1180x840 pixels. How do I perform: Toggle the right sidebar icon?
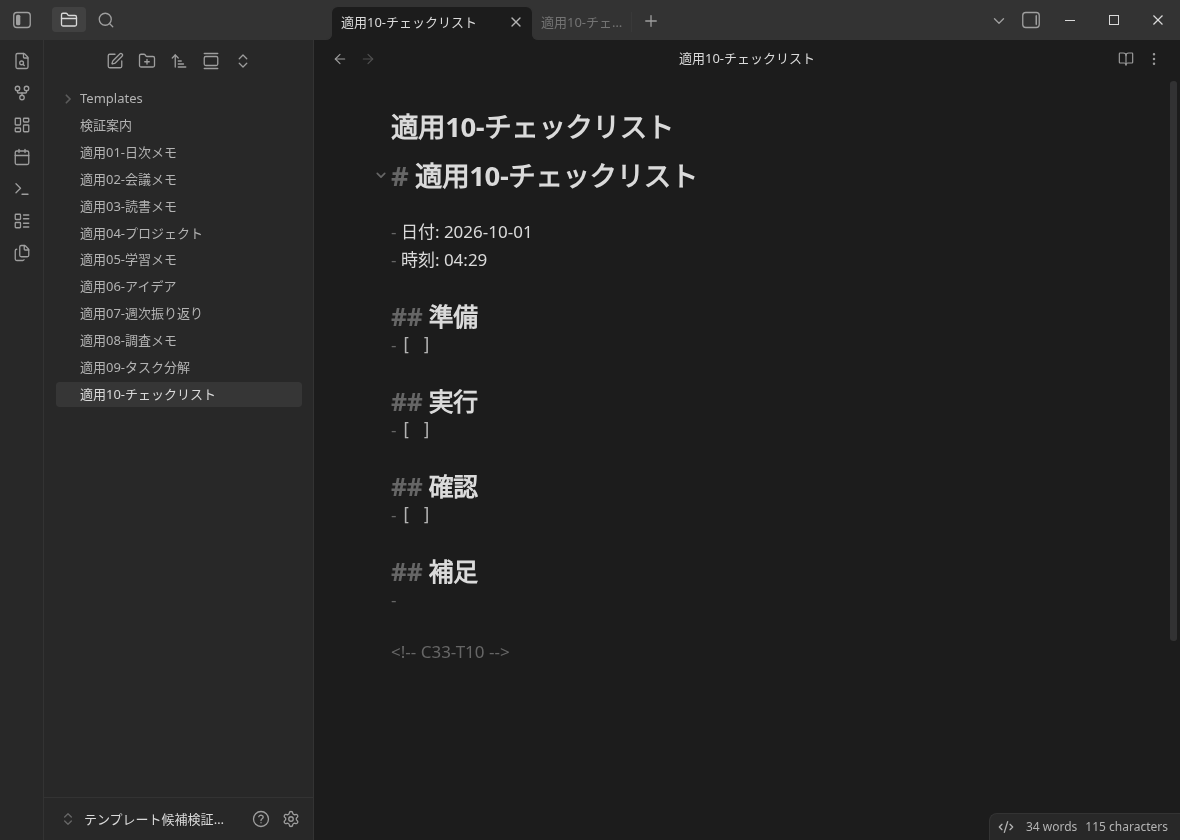(x=1031, y=20)
